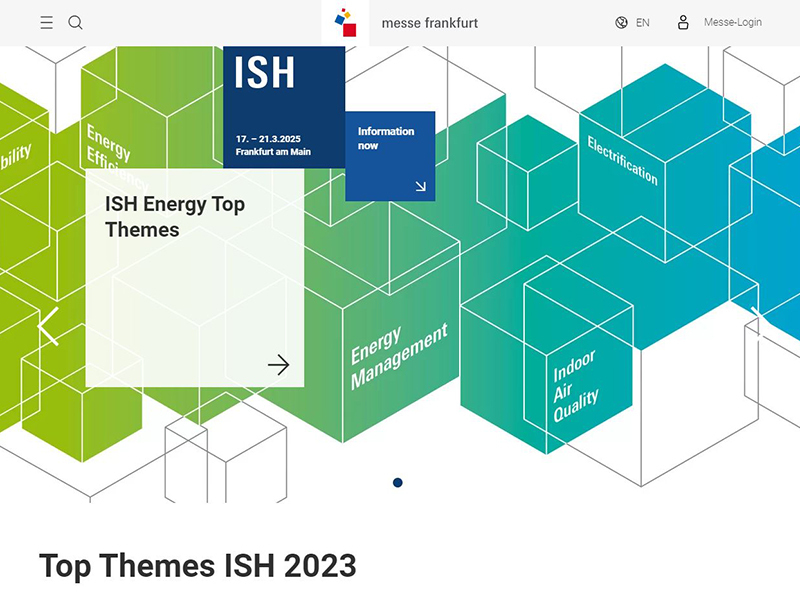Image resolution: width=800 pixels, height=600 pixels.
Task: Open the Information now tile
Action: click(x=390, y=156)
